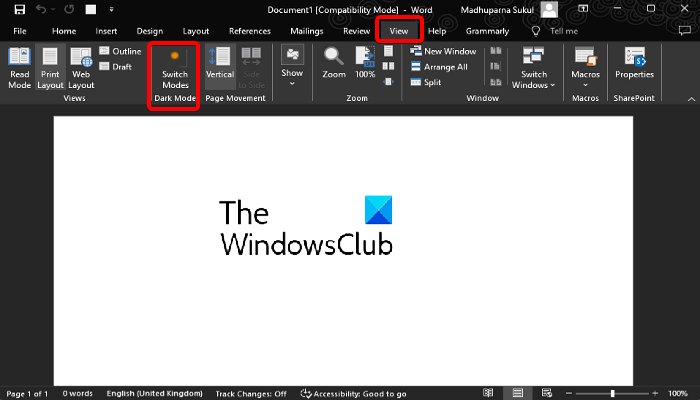Click the user account avatar
The image size is (700, 400).
tap(549, 9)
